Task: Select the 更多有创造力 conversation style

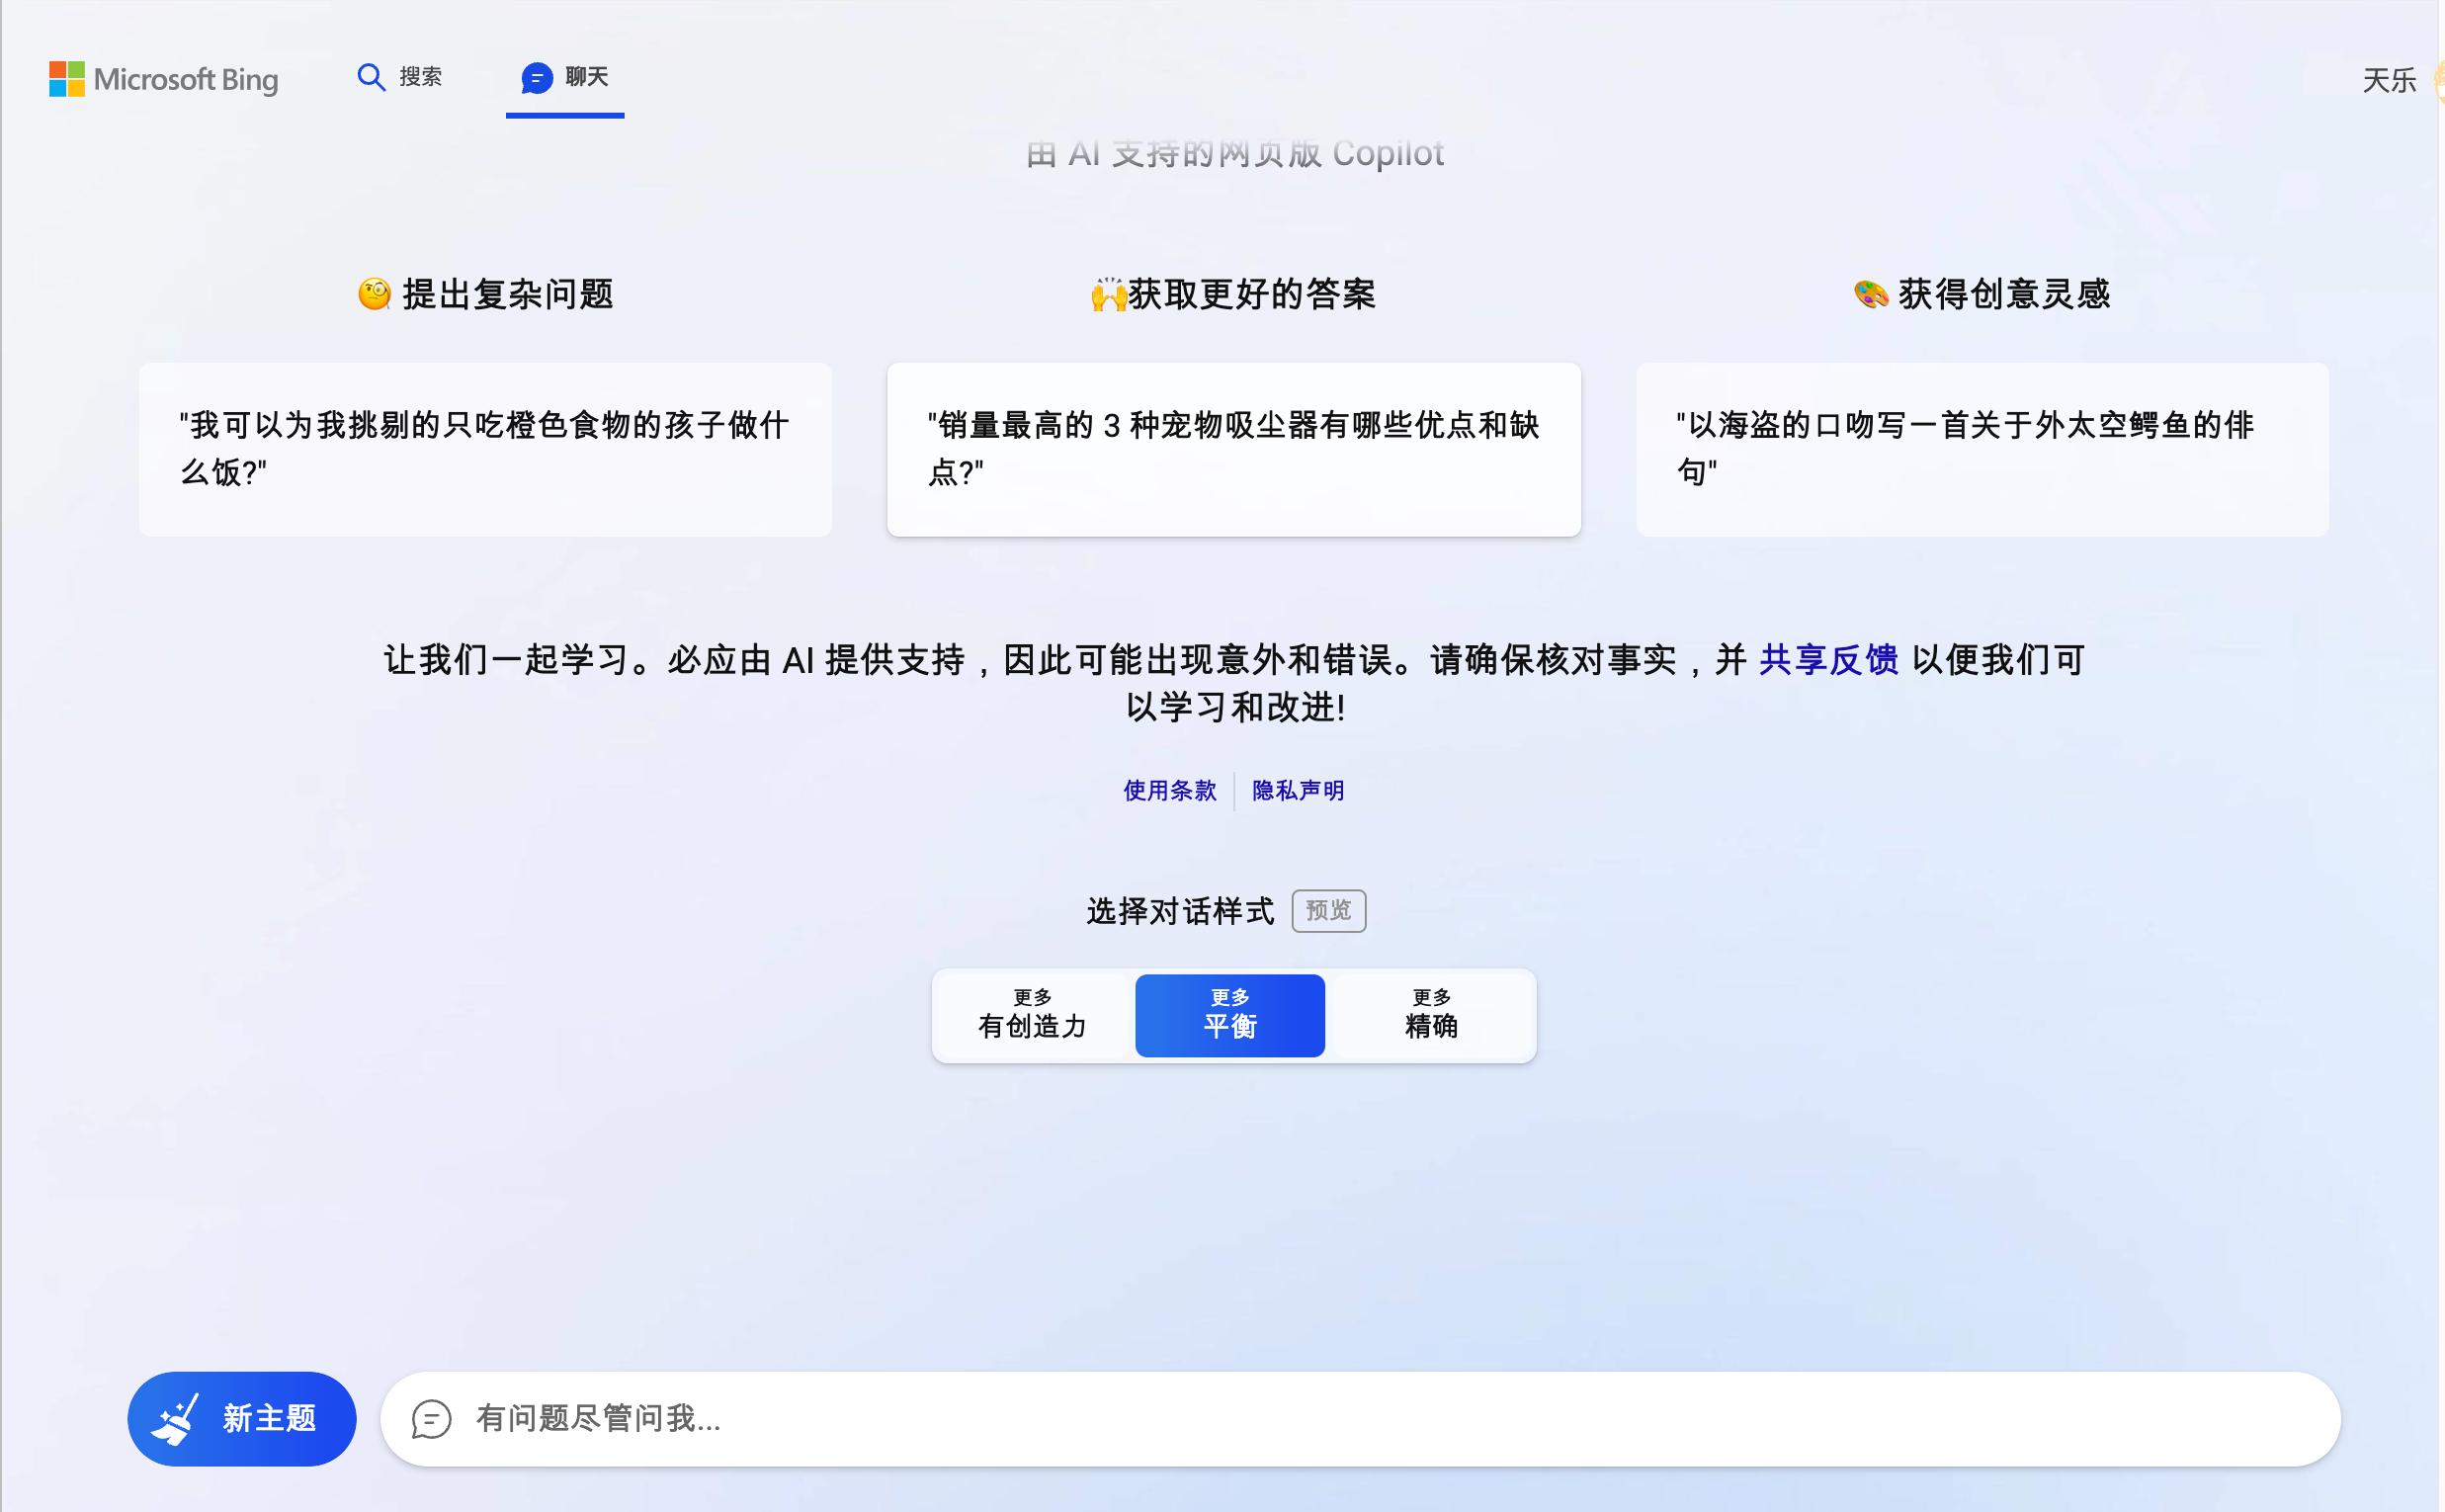Action: [x=1031, y=1015]
